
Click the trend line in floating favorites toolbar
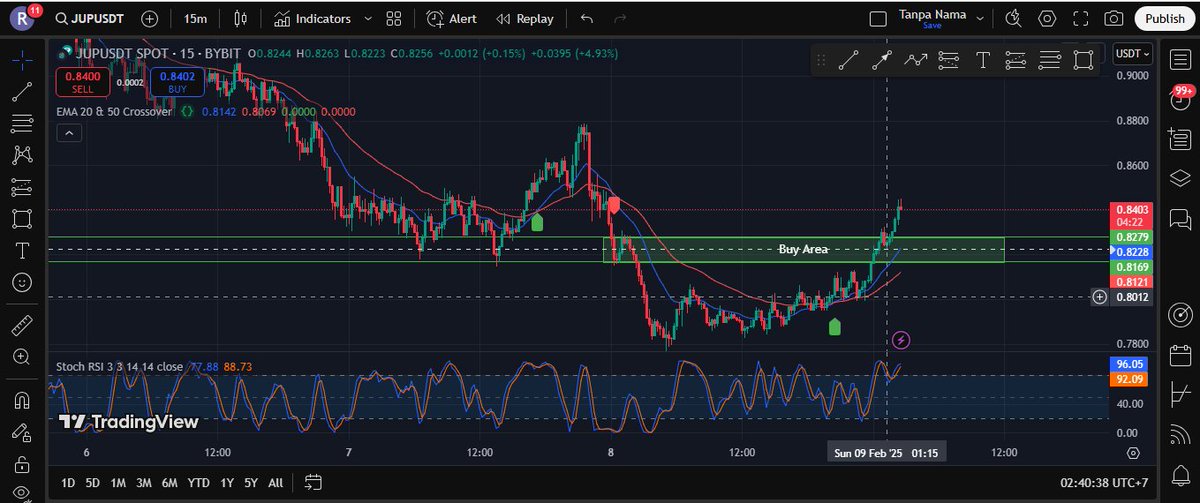pyautogui.click(x=848, y=61)
